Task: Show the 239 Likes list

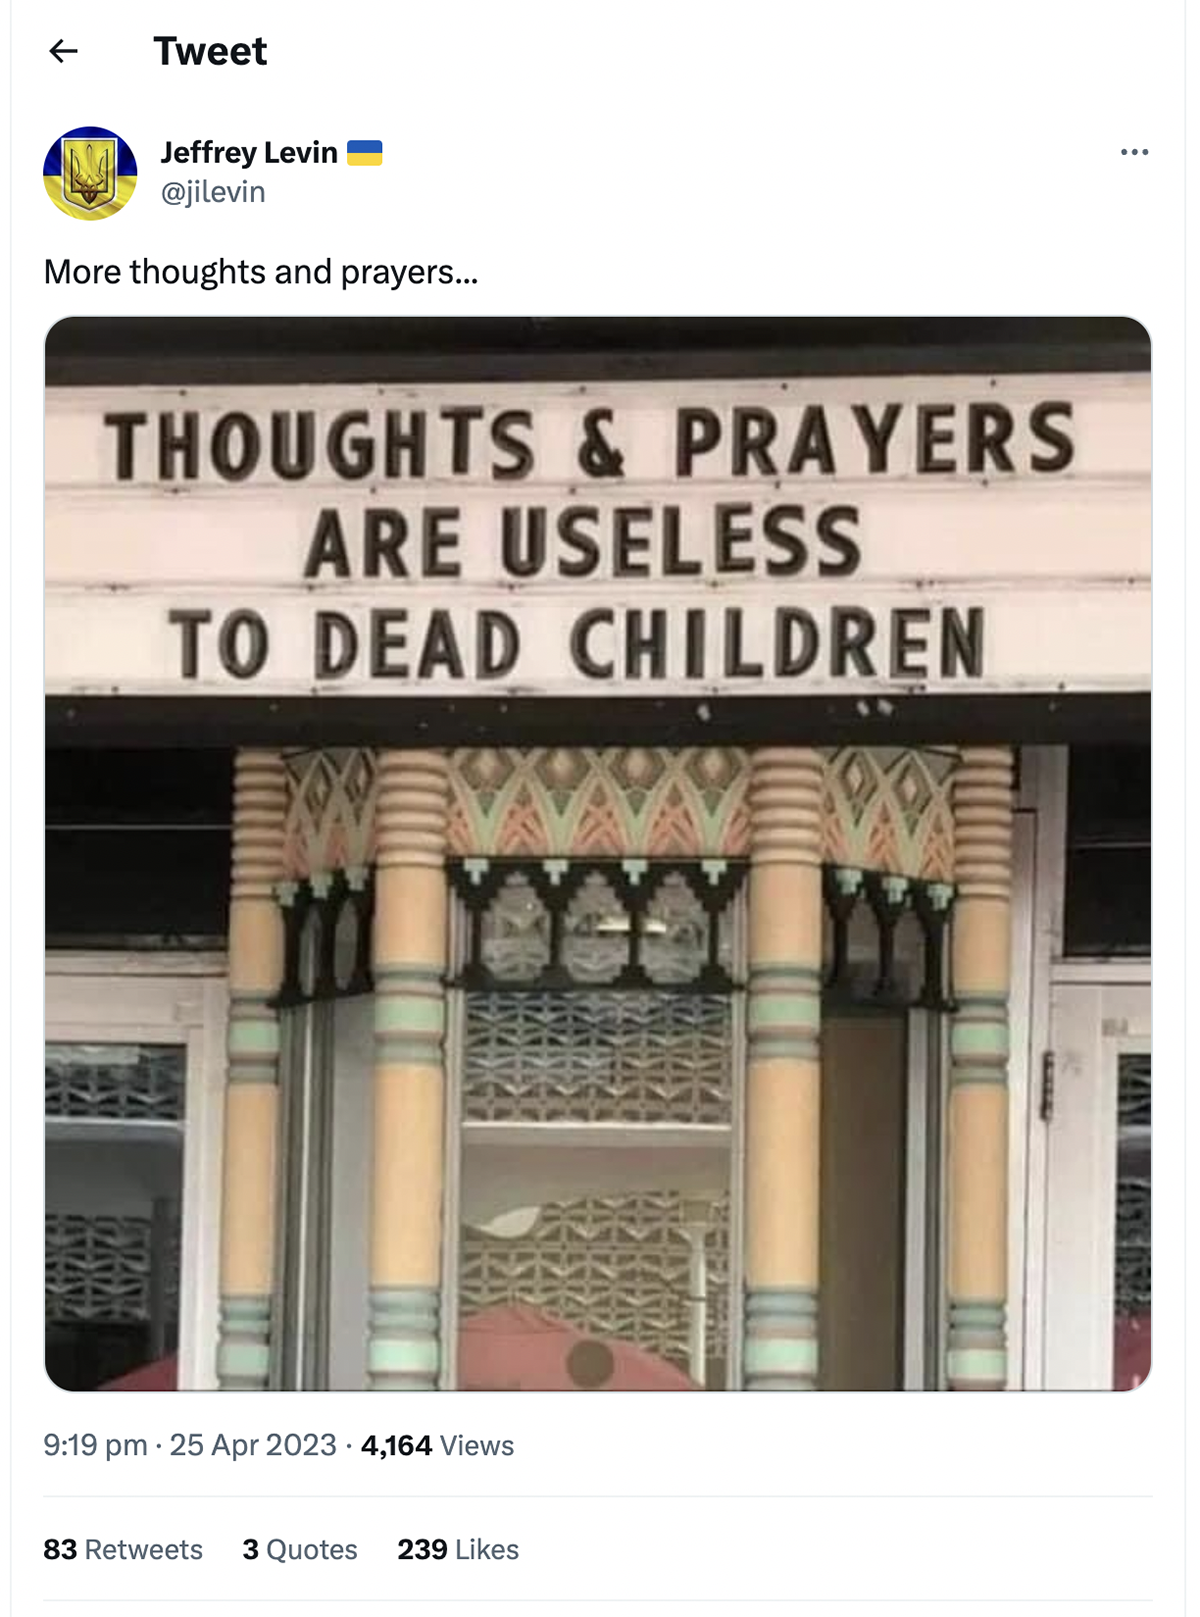Action: pyautogui.click(x=458, y=1549)
